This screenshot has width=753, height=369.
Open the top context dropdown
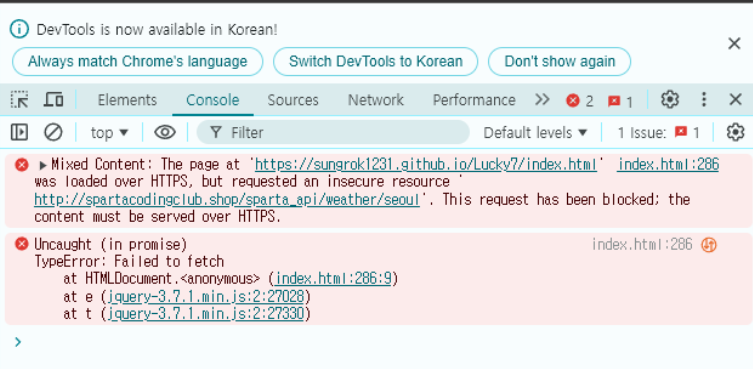tap(109, 132)
